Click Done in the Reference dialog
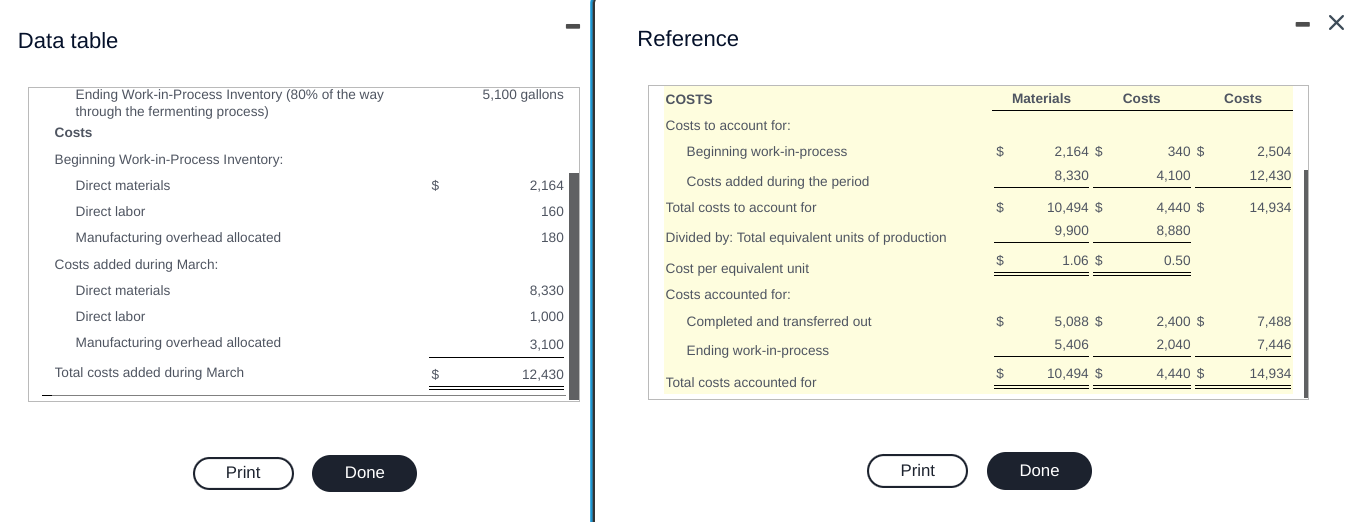 1039,471
